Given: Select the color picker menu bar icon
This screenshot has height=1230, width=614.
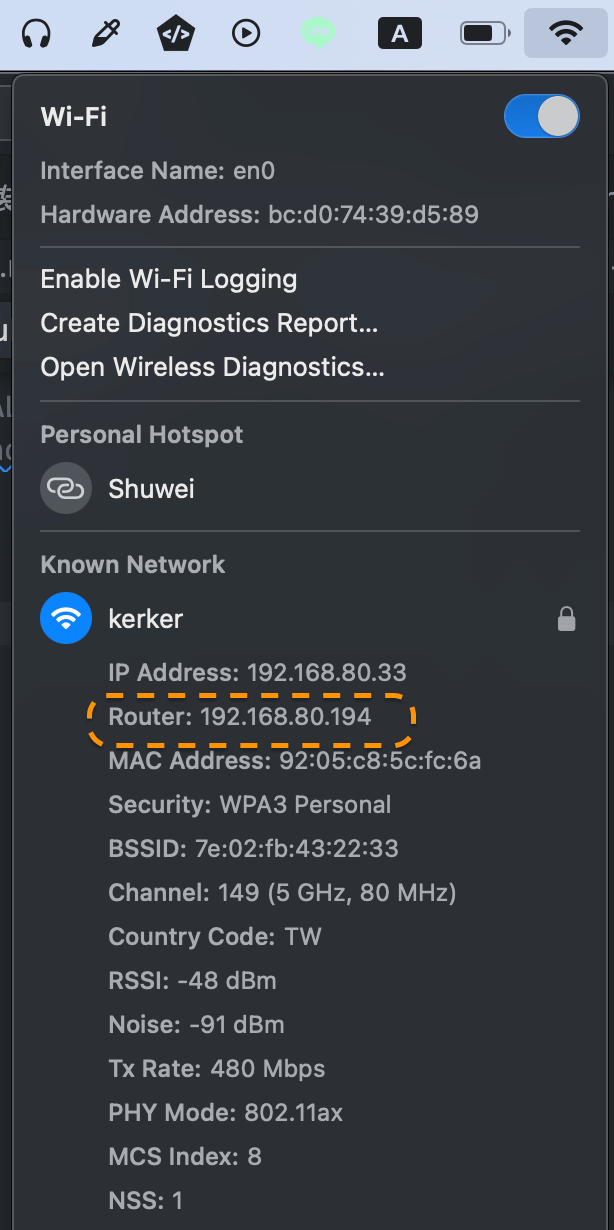Looking at the screenshot, I should (x=105, y=32).
